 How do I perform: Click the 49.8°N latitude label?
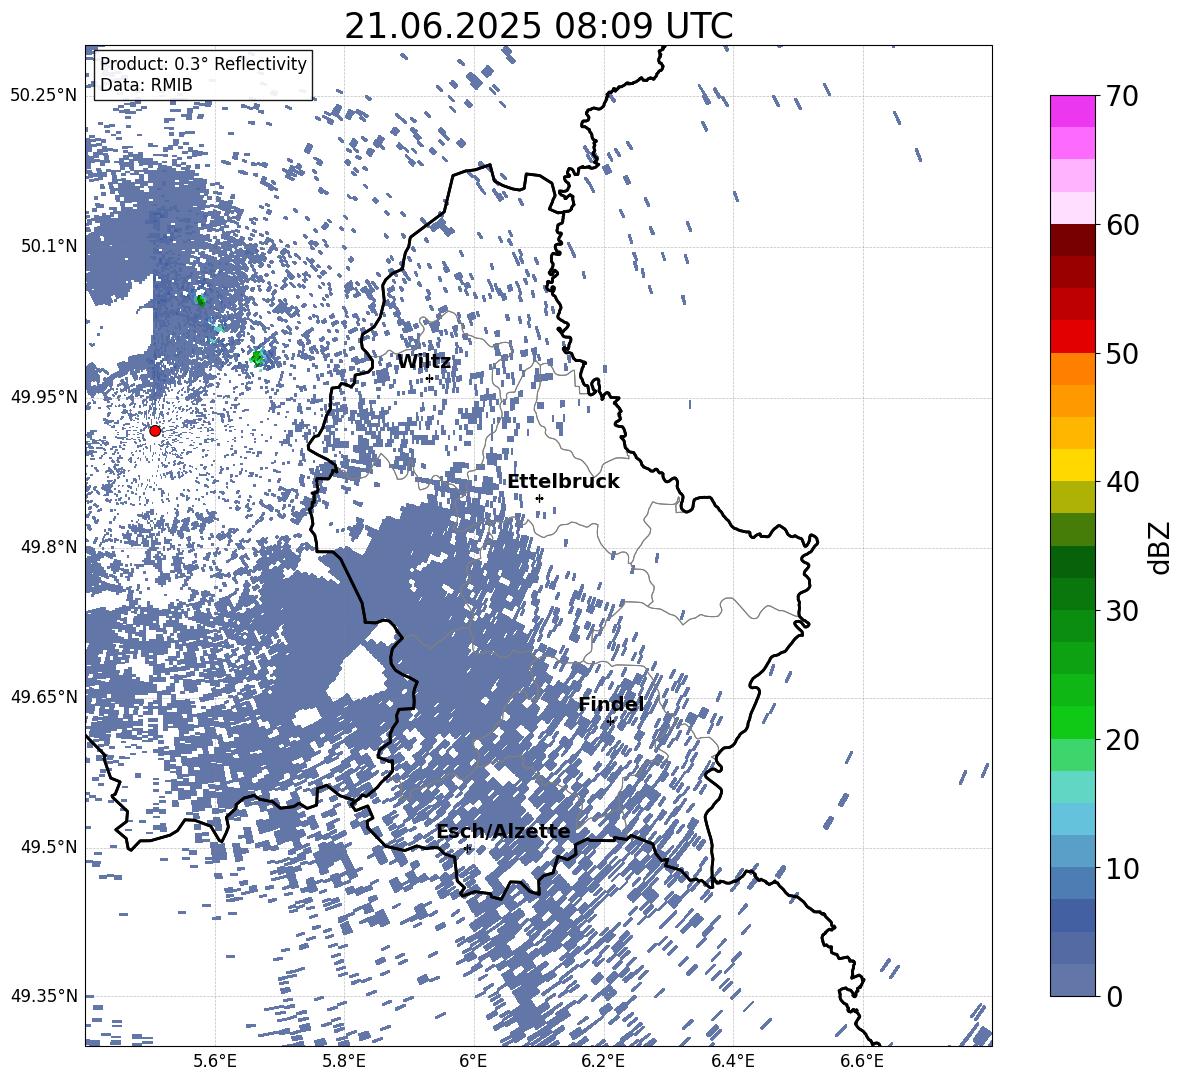click(48, 547)
